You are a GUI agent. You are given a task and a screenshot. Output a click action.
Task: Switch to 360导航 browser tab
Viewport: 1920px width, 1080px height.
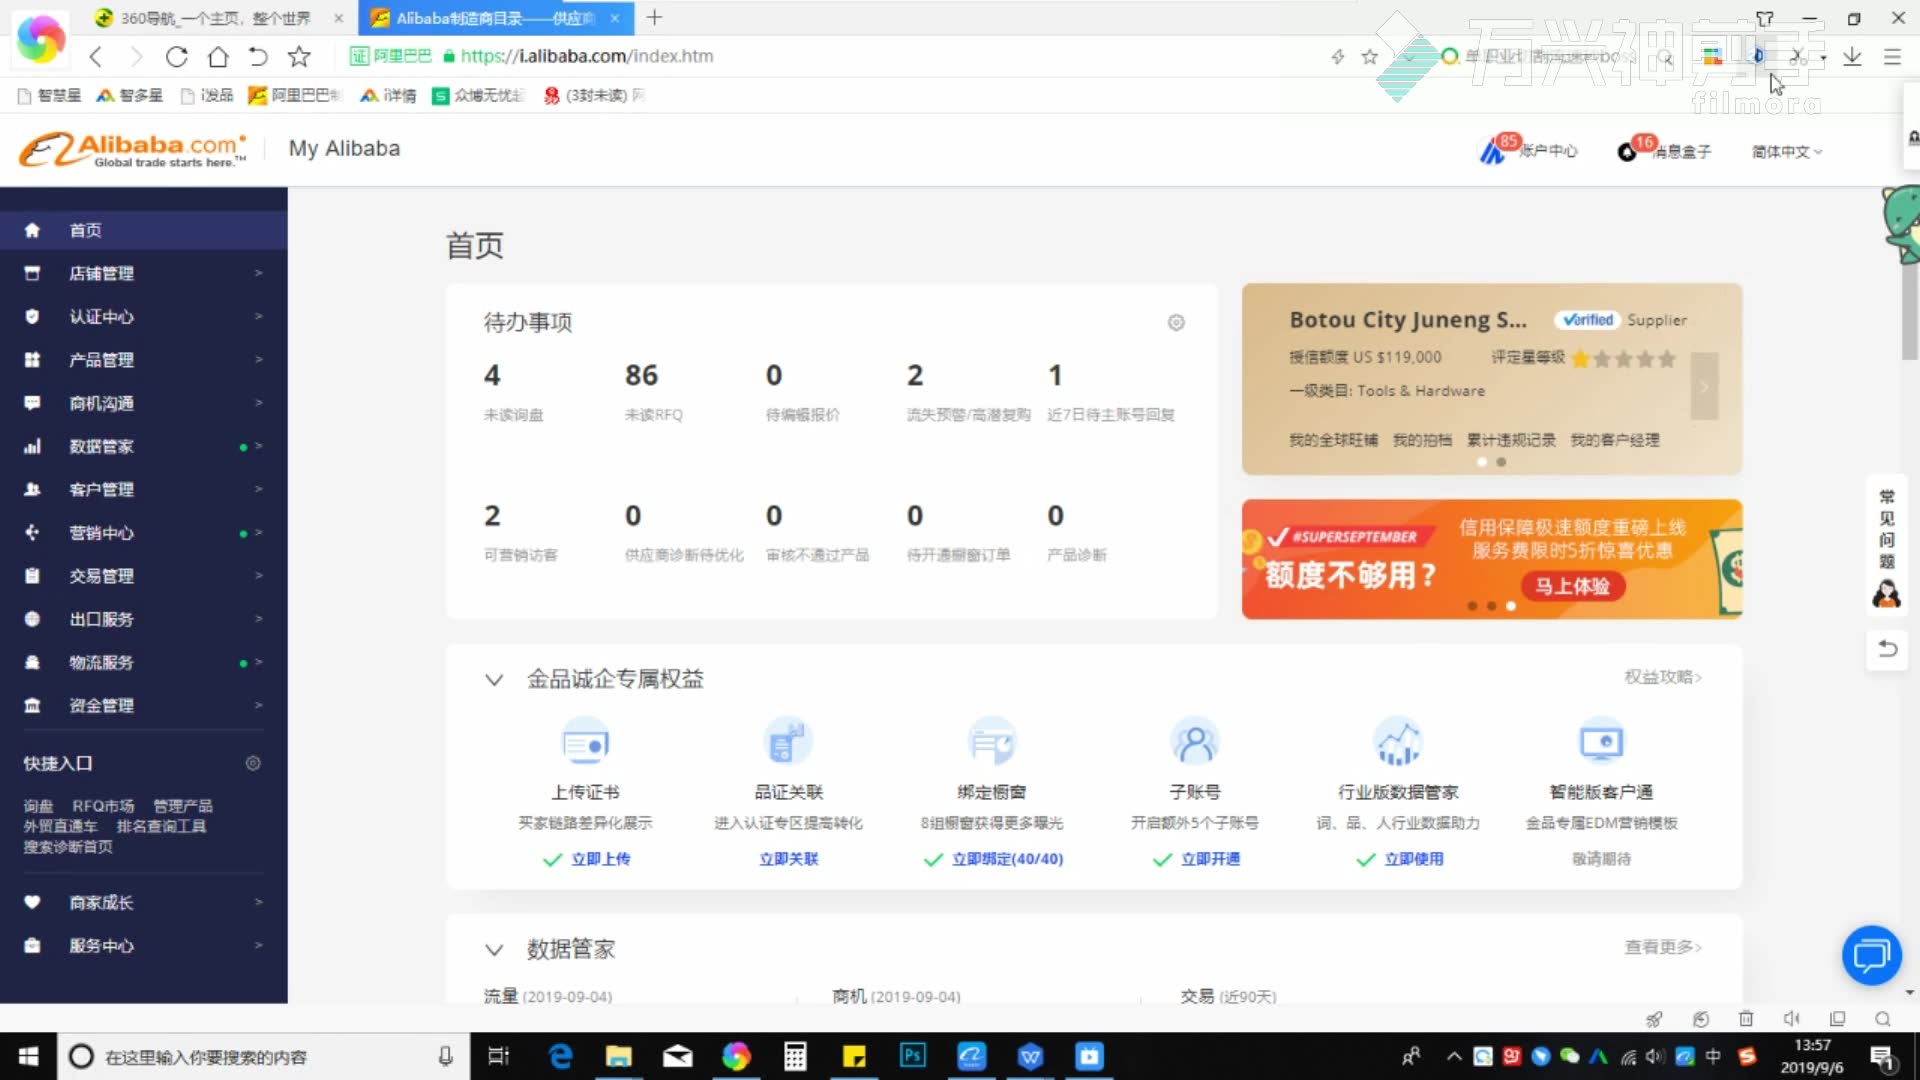pyautogui.click(x=218, y=18)
